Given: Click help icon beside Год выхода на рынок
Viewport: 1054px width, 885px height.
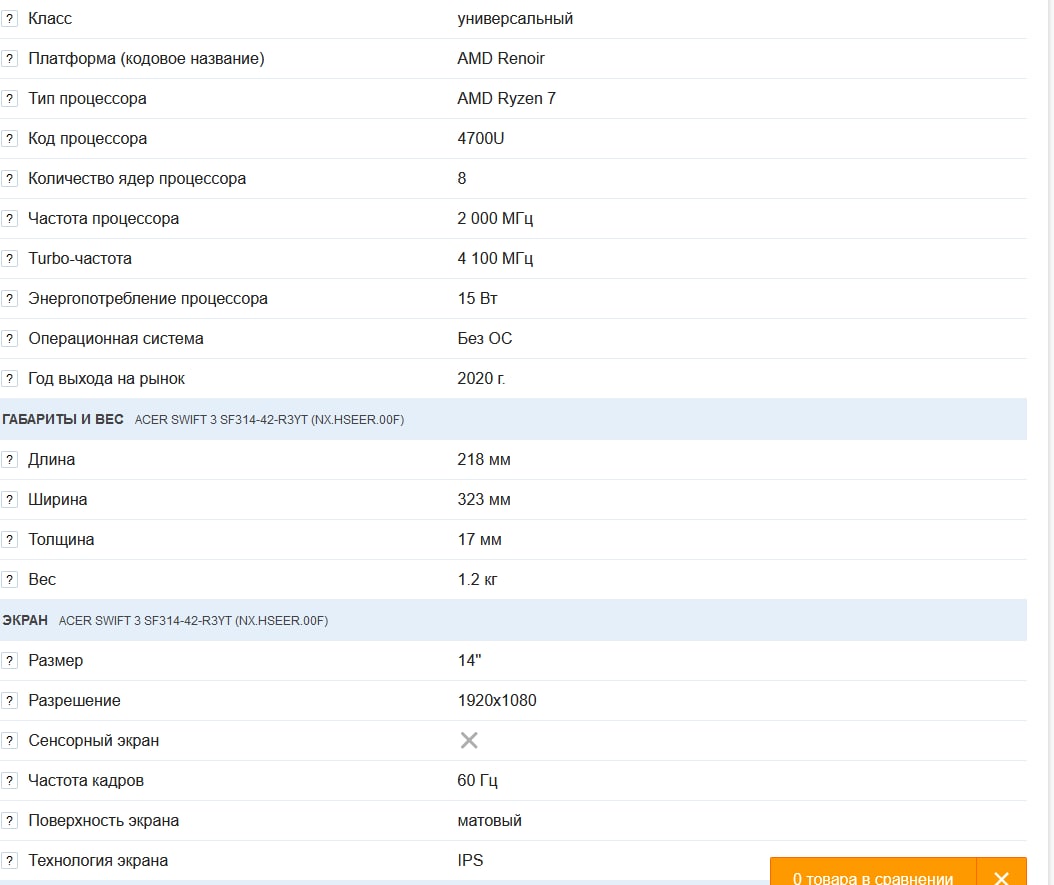Looking at the screenshot, I should (9, 378).
